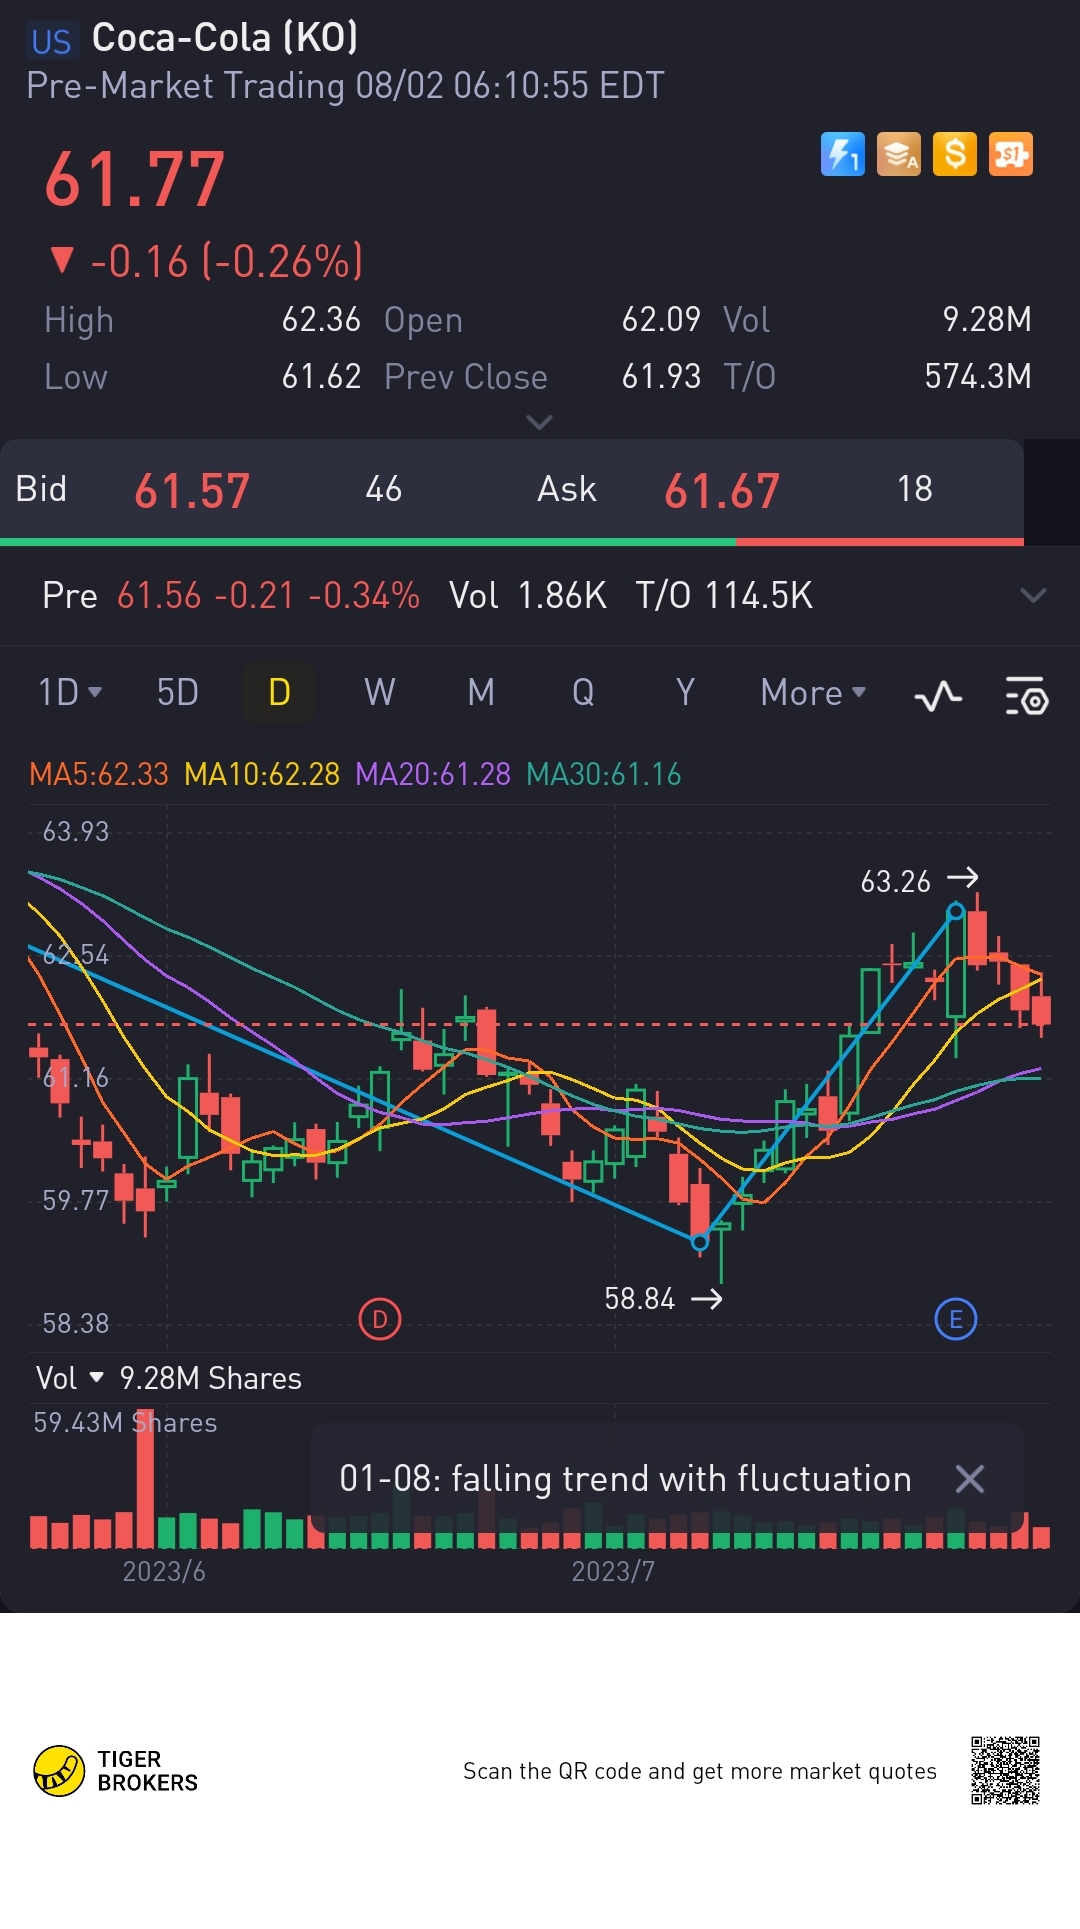Tap the Scan the QR code text
This screenshot has height=1929, width=1080.
click(700, 1771)
